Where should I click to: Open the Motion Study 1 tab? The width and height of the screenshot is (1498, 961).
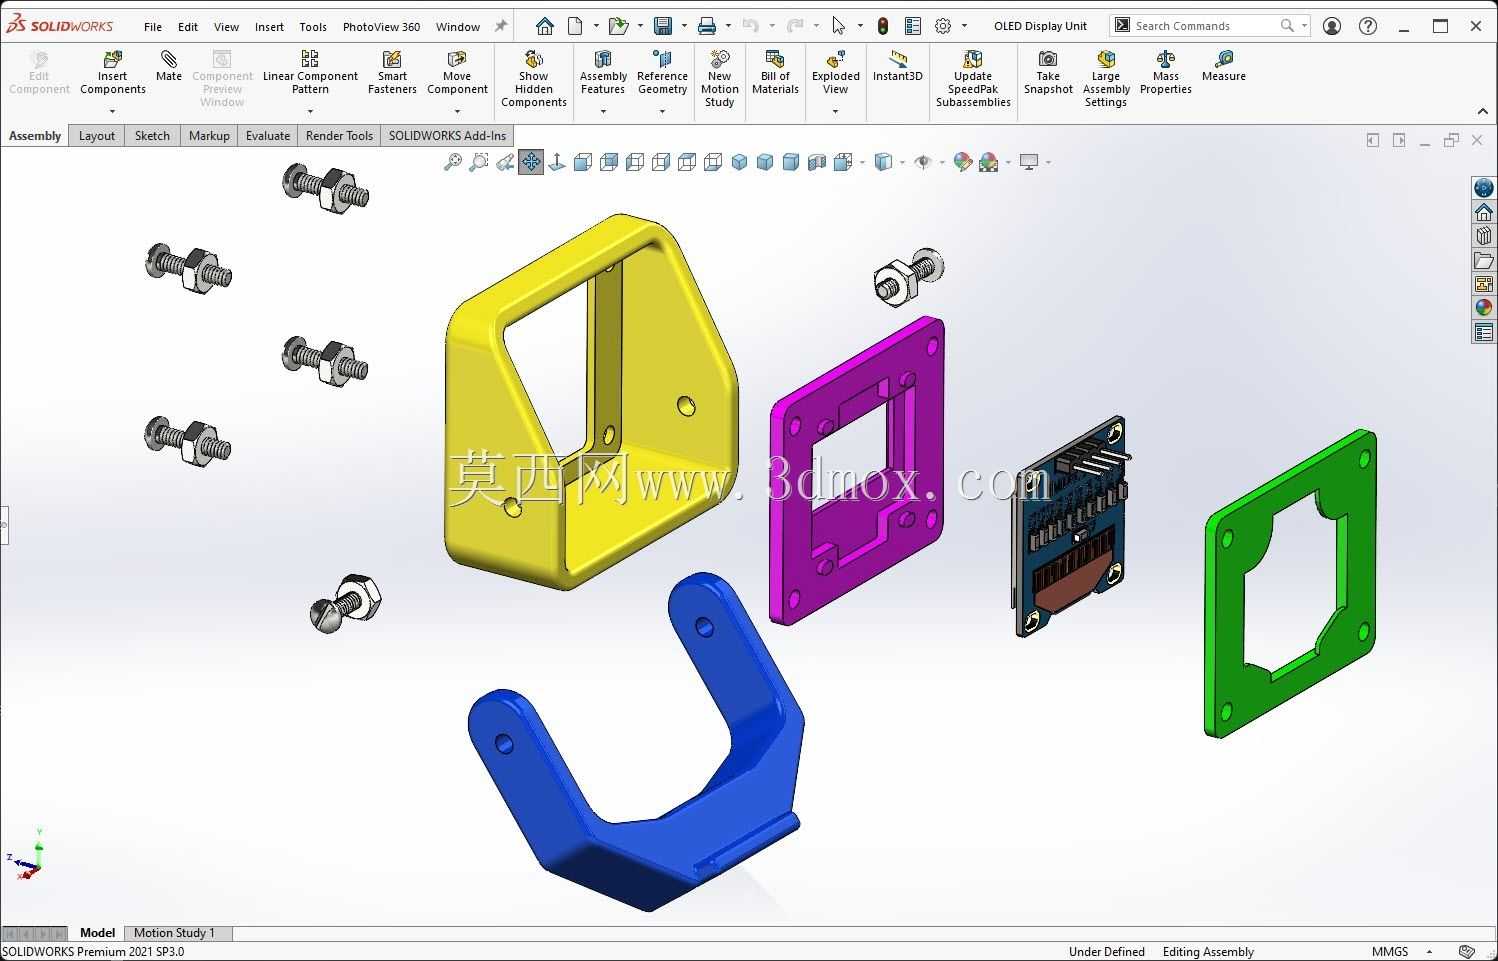click(x=174, y=933)
